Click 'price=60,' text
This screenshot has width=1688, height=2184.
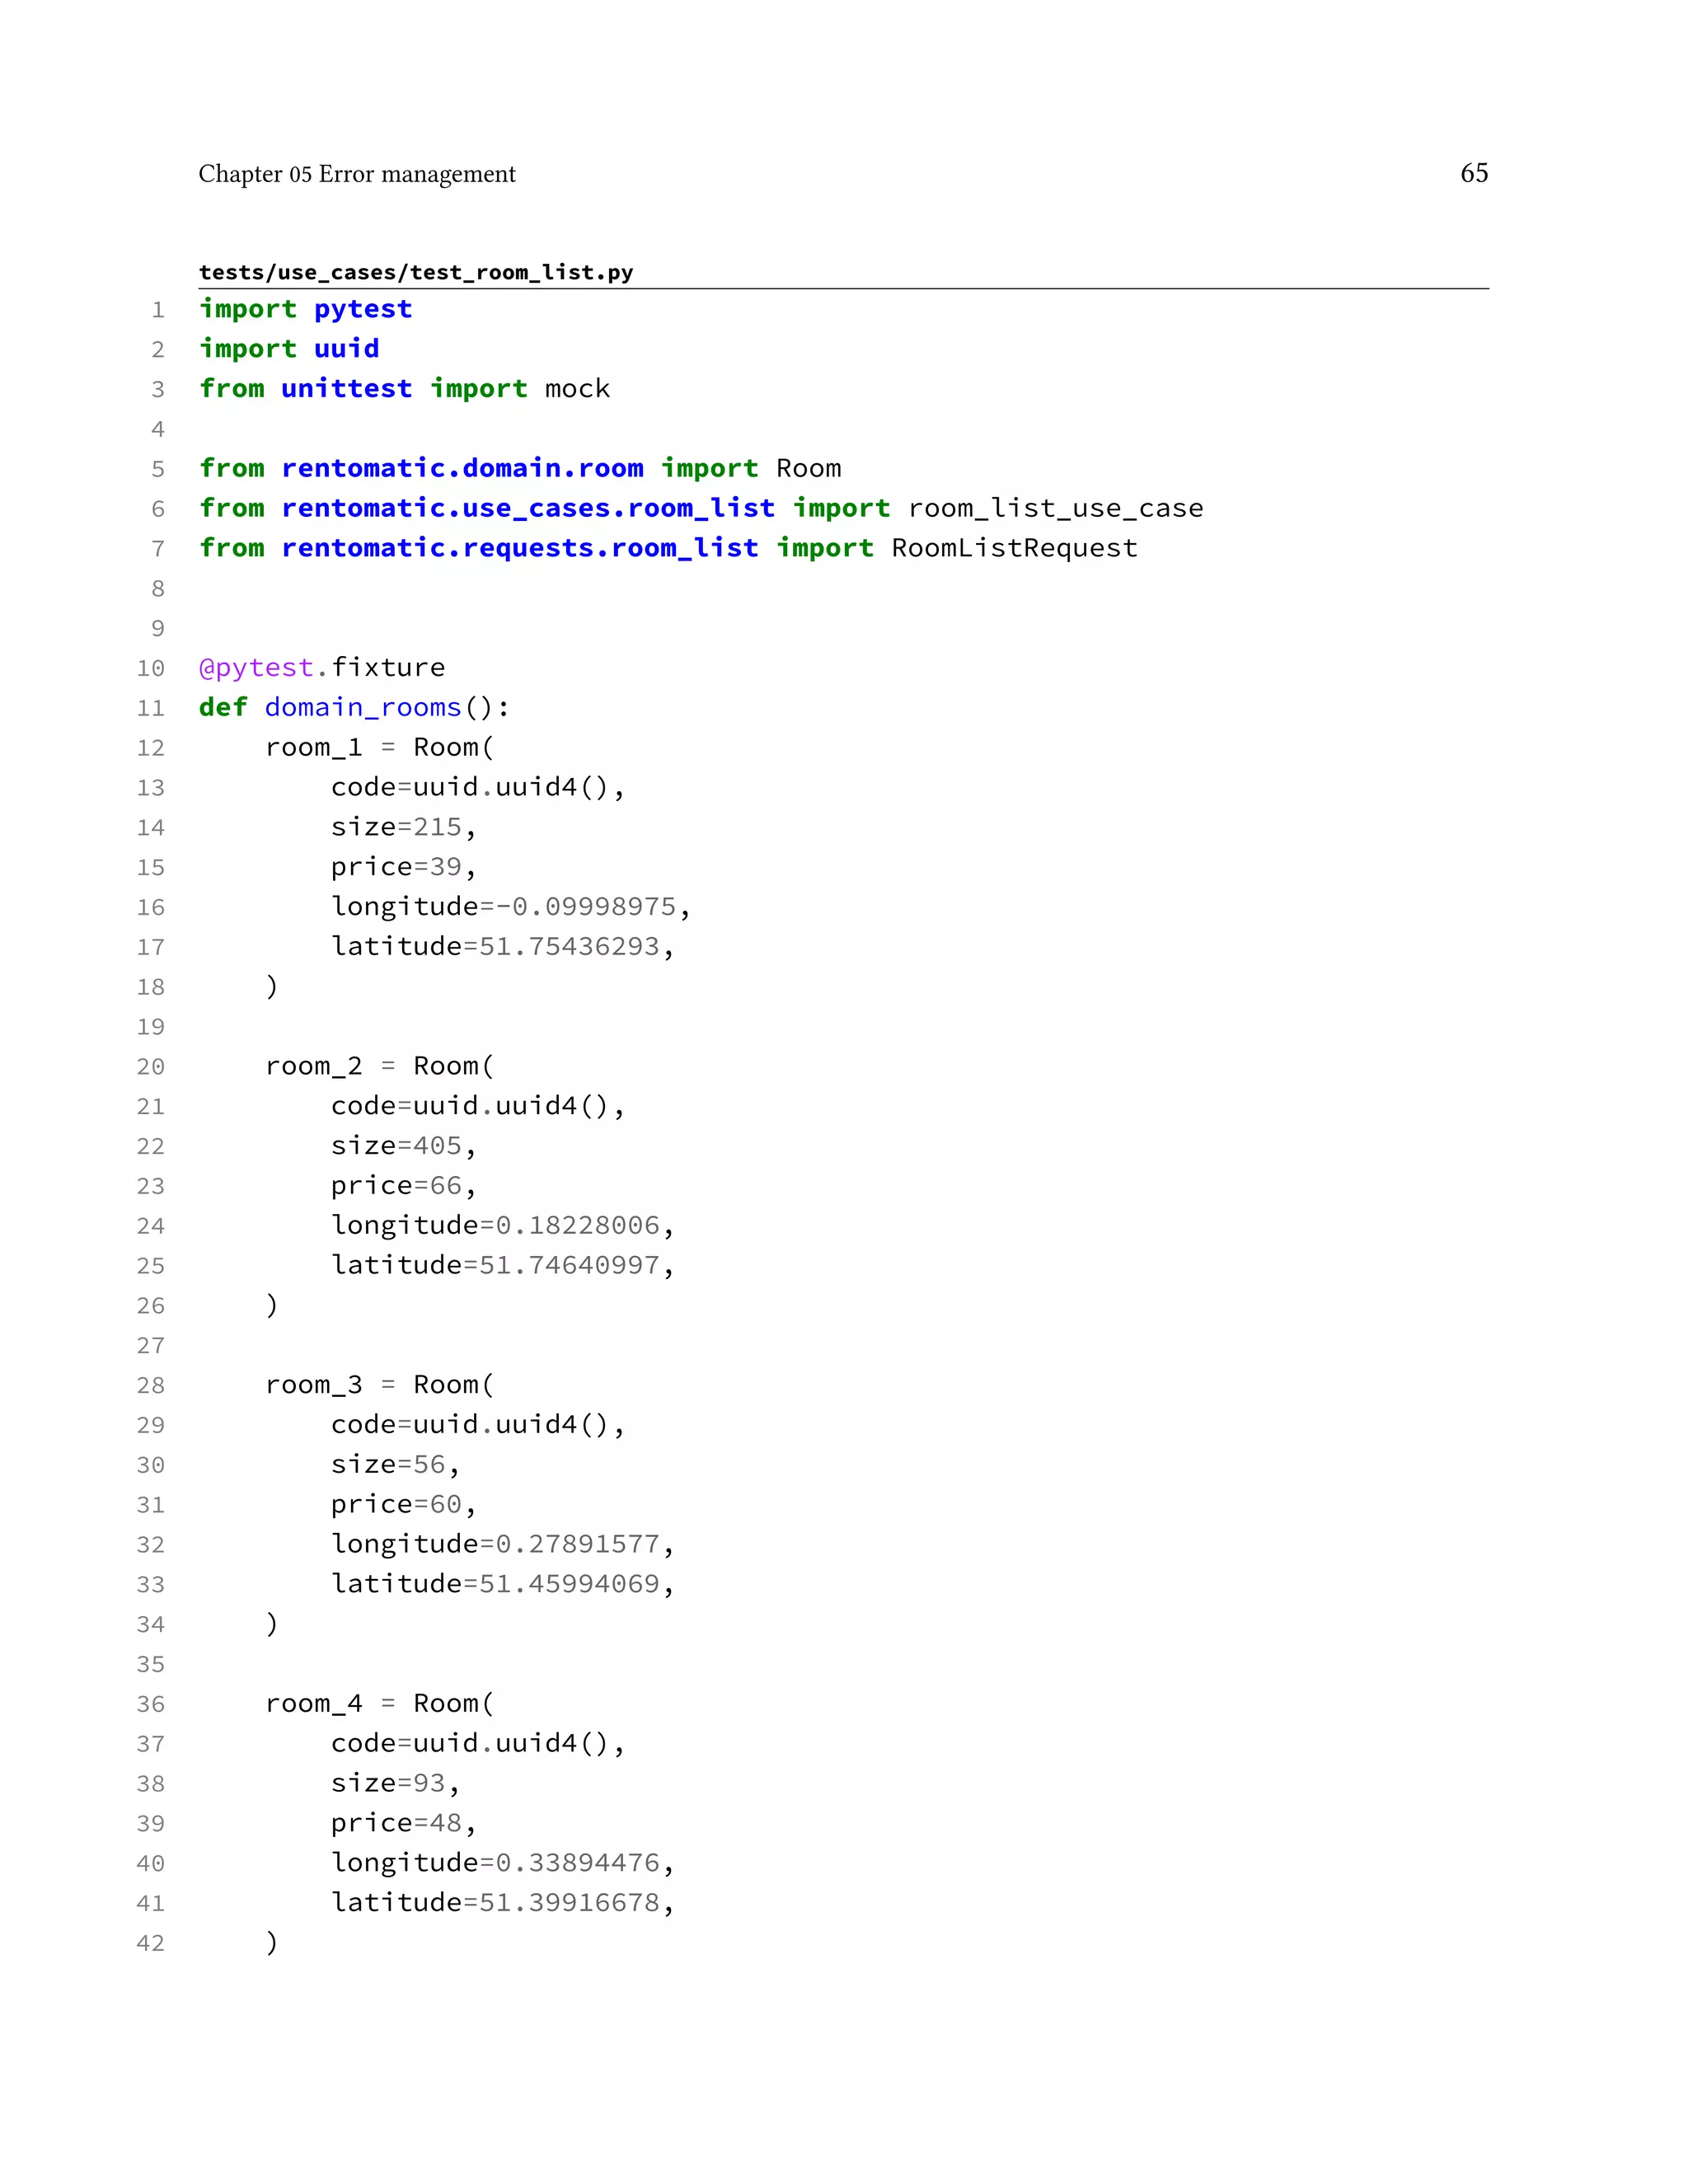[403, 1504]
